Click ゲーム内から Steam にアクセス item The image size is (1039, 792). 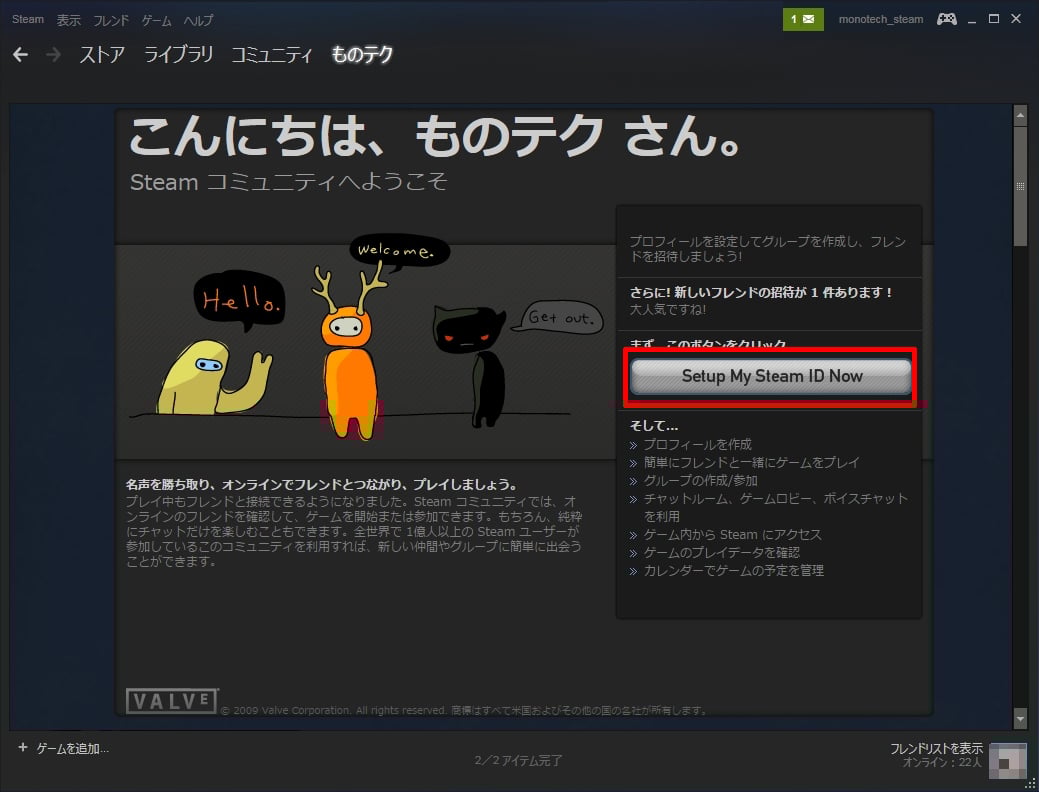732,534
